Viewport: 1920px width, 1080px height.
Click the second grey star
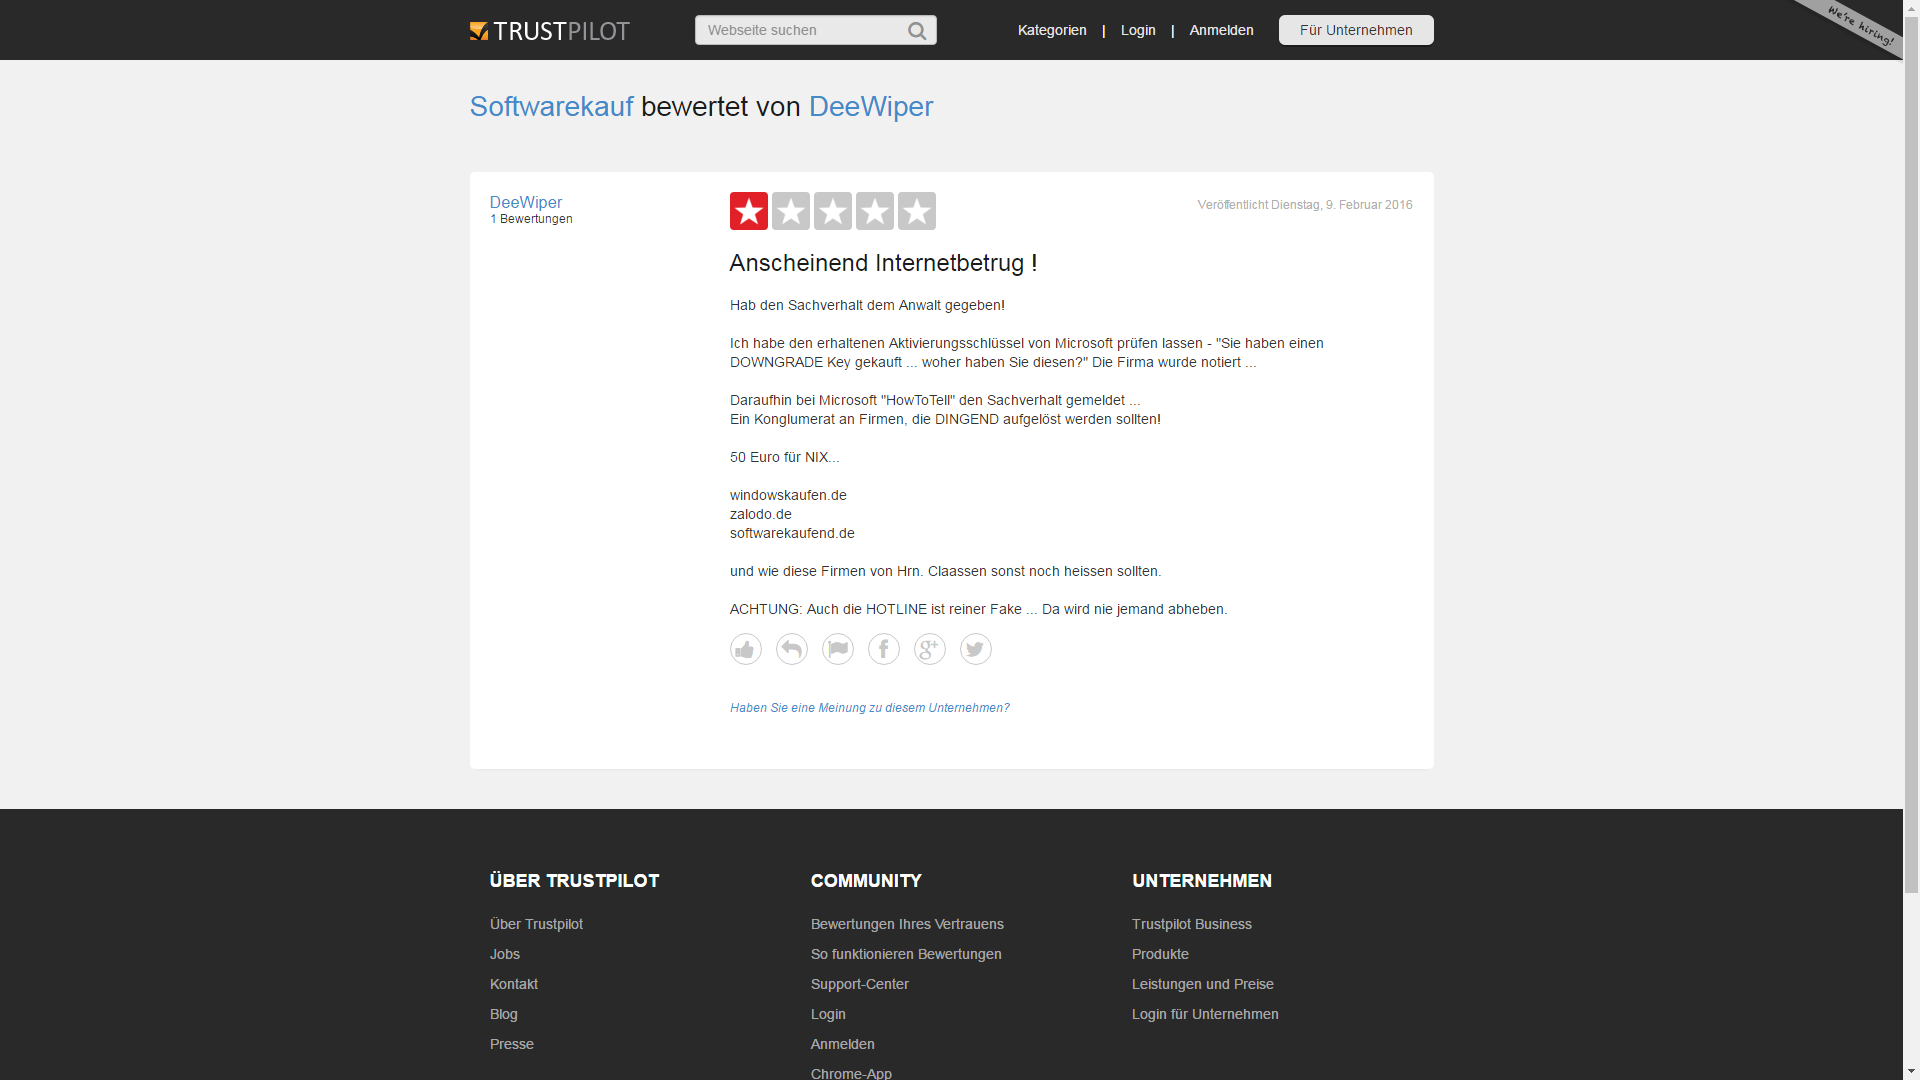pyautogui.click(x=791, y=211)
